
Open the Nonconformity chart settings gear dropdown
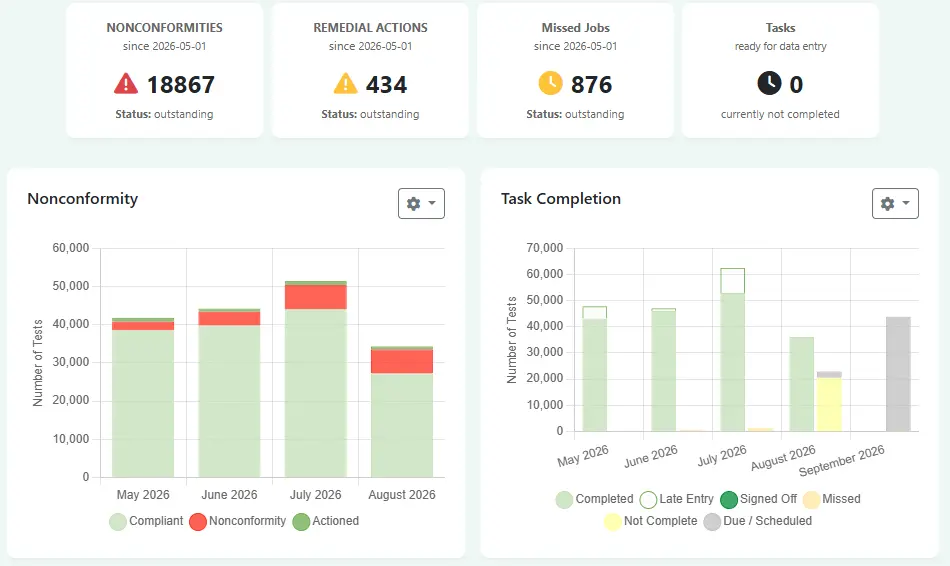pos(421,203)
